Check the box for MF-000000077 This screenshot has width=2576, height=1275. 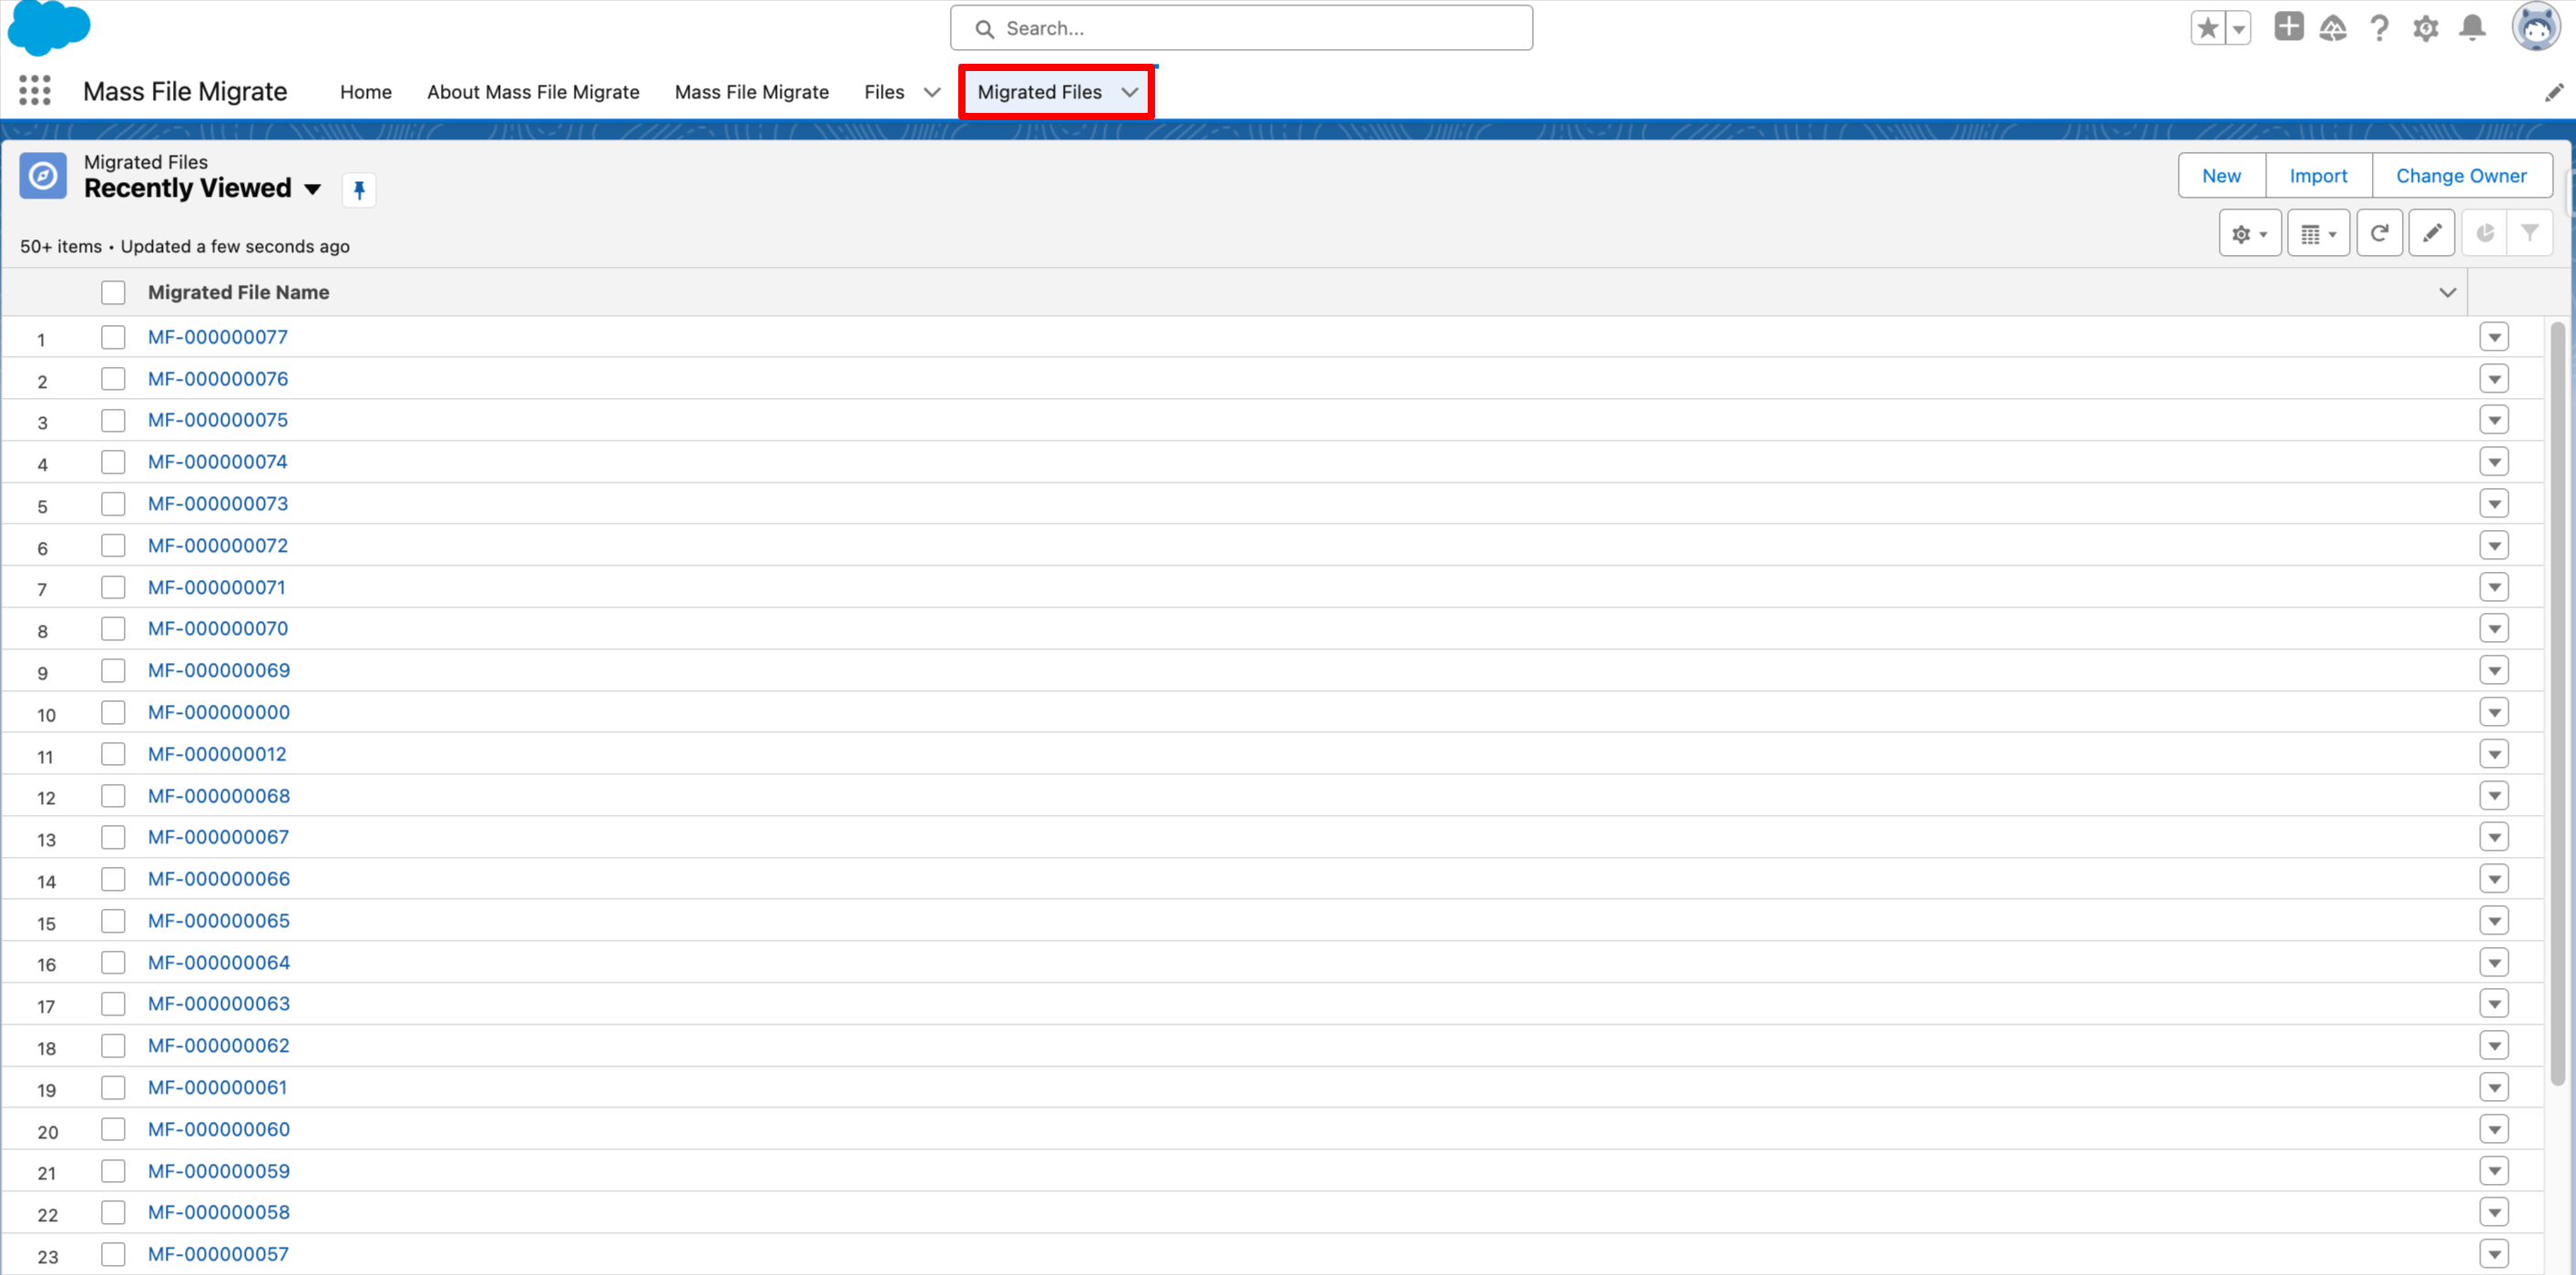pyautogui.click(x=113, y=337)
